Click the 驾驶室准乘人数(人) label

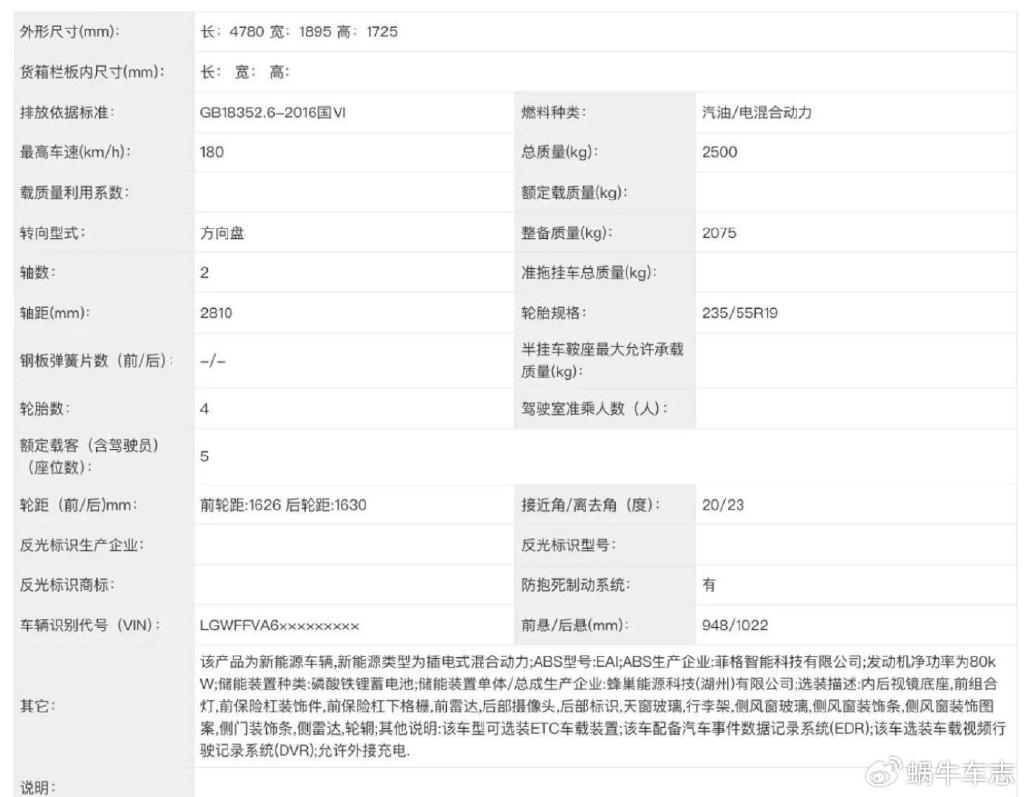(x=594, y=409)
